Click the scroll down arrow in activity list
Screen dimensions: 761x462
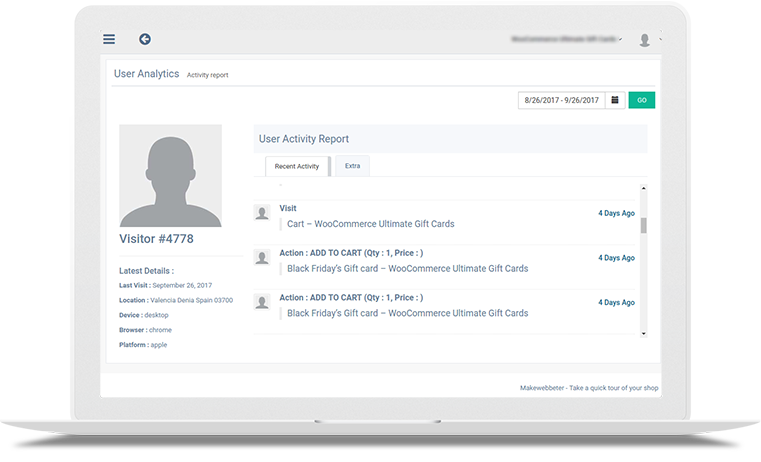coord(643,333)
